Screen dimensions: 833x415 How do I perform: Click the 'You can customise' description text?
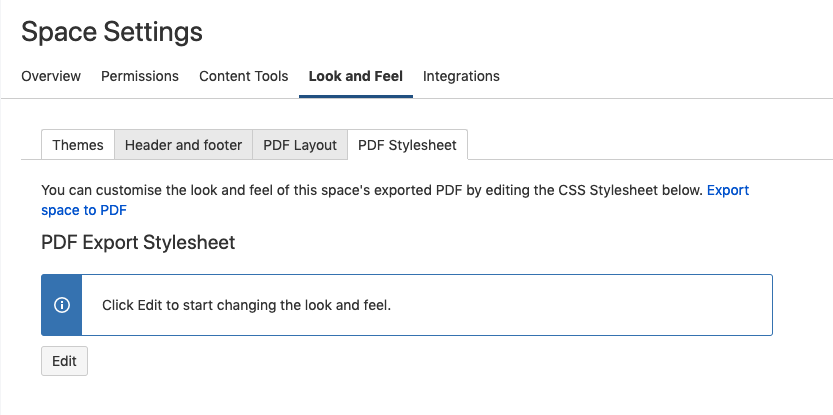pos(371,190)
